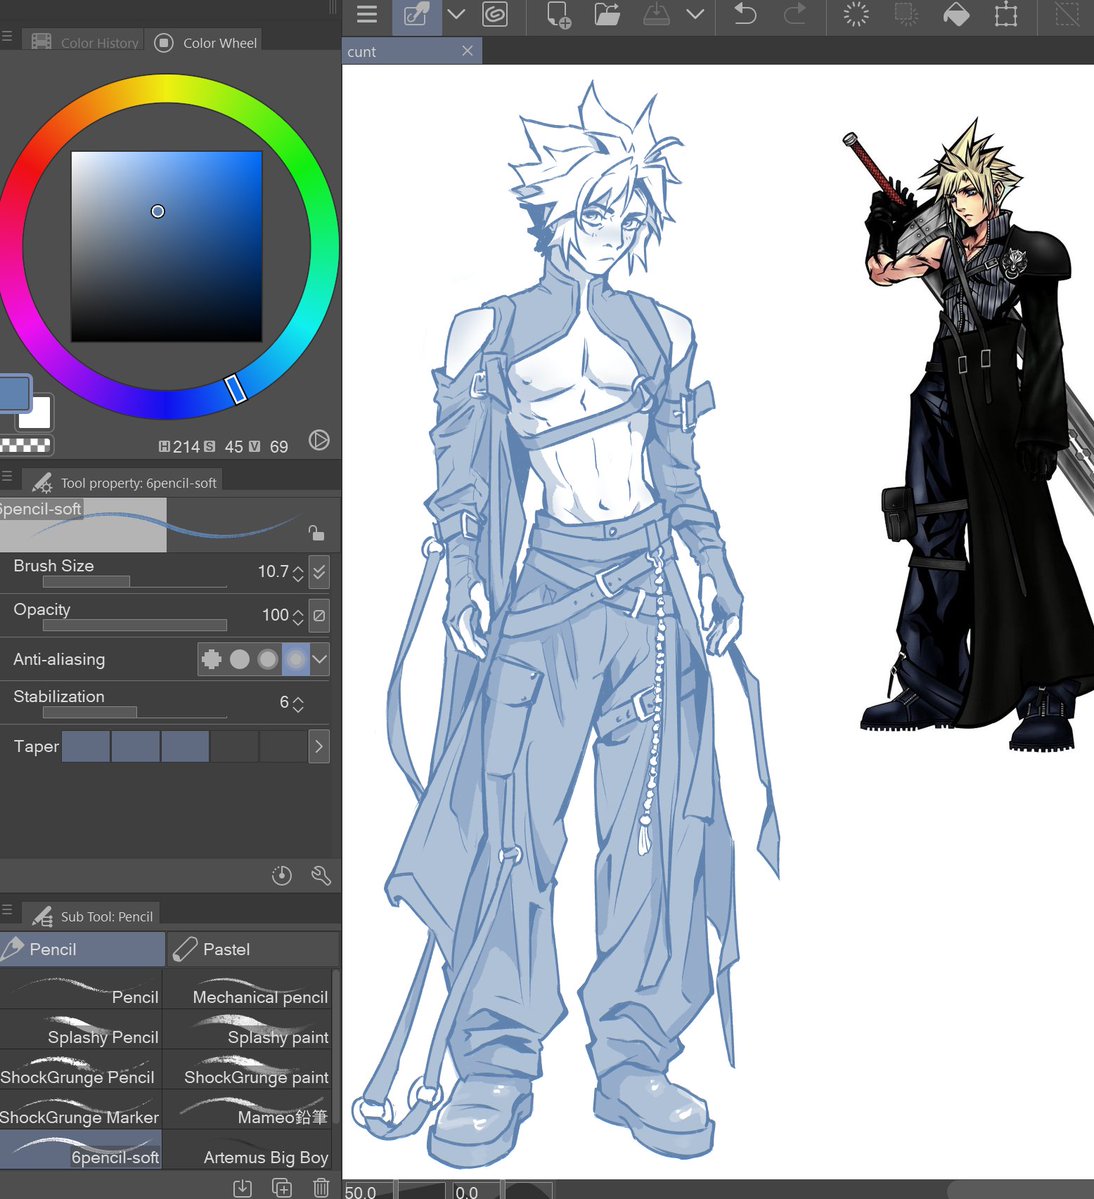Click the background (white) color swatch

click(x=37, y=414)
